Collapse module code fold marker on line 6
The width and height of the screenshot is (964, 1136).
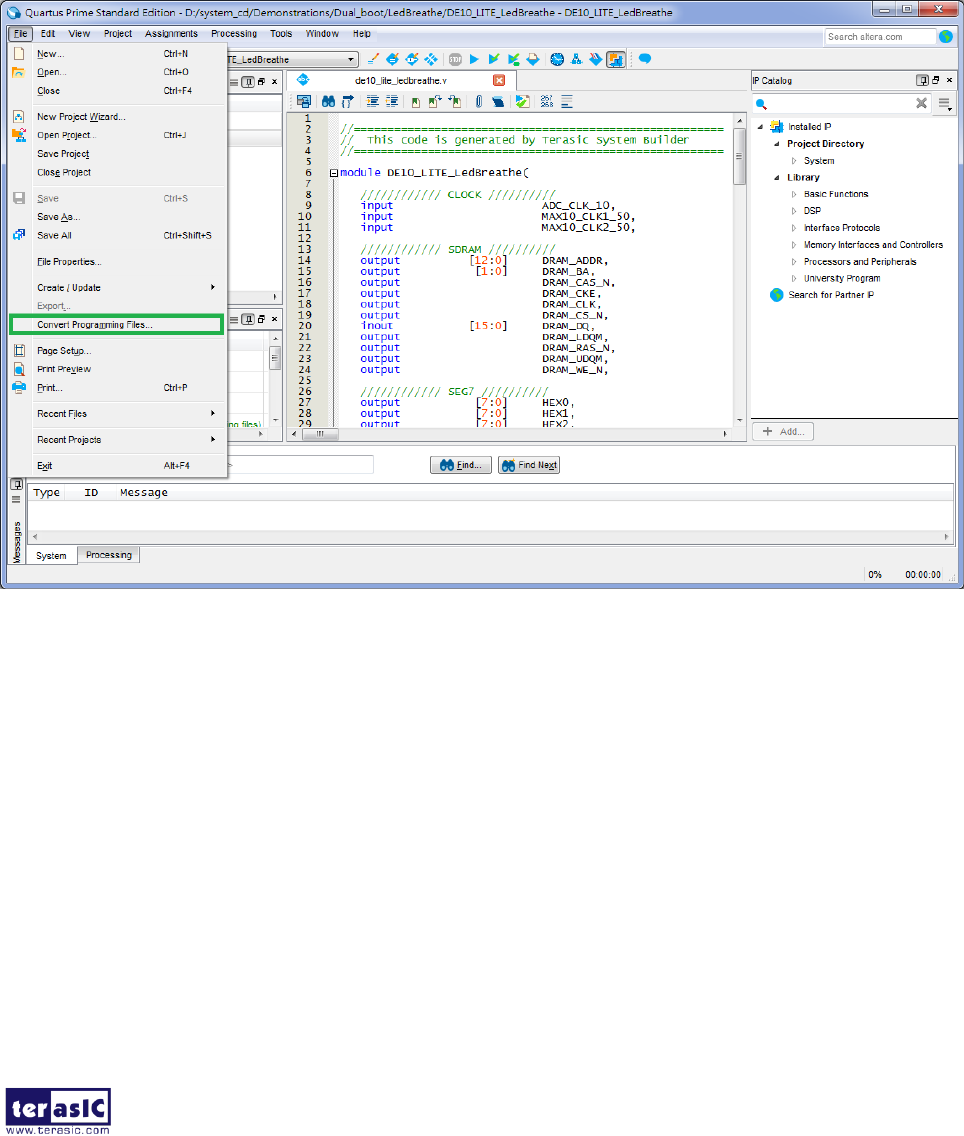(x=334, y=173)
